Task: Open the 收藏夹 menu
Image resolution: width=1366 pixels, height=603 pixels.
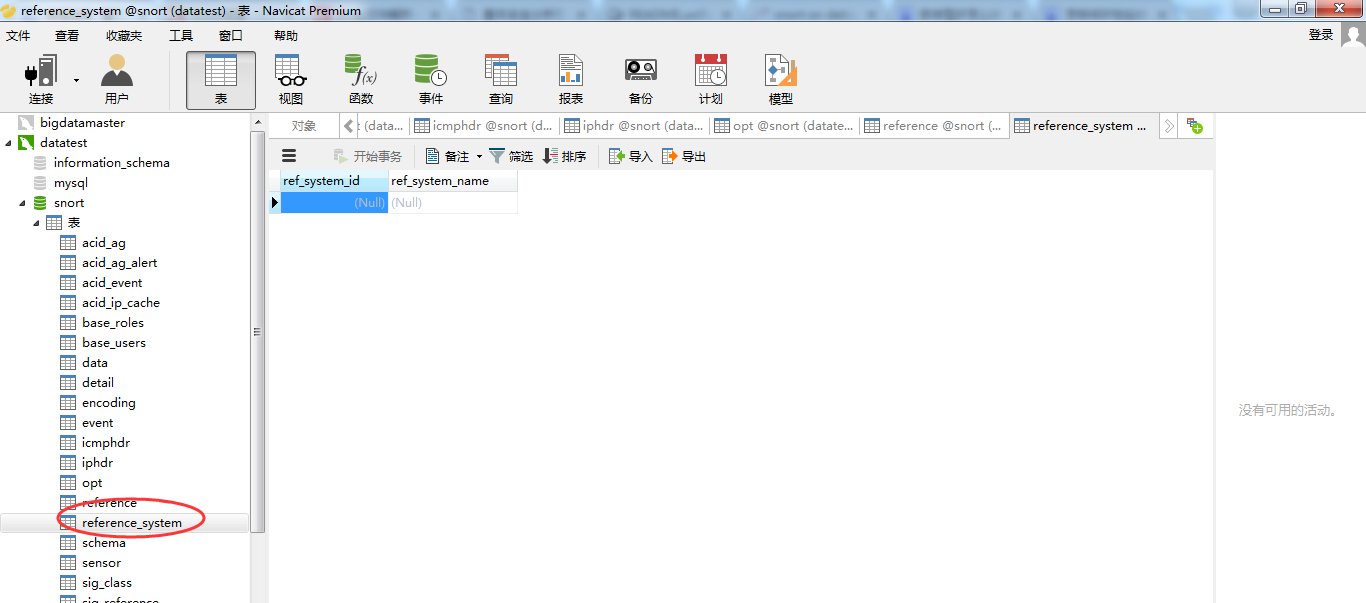Action: point(124,35)
